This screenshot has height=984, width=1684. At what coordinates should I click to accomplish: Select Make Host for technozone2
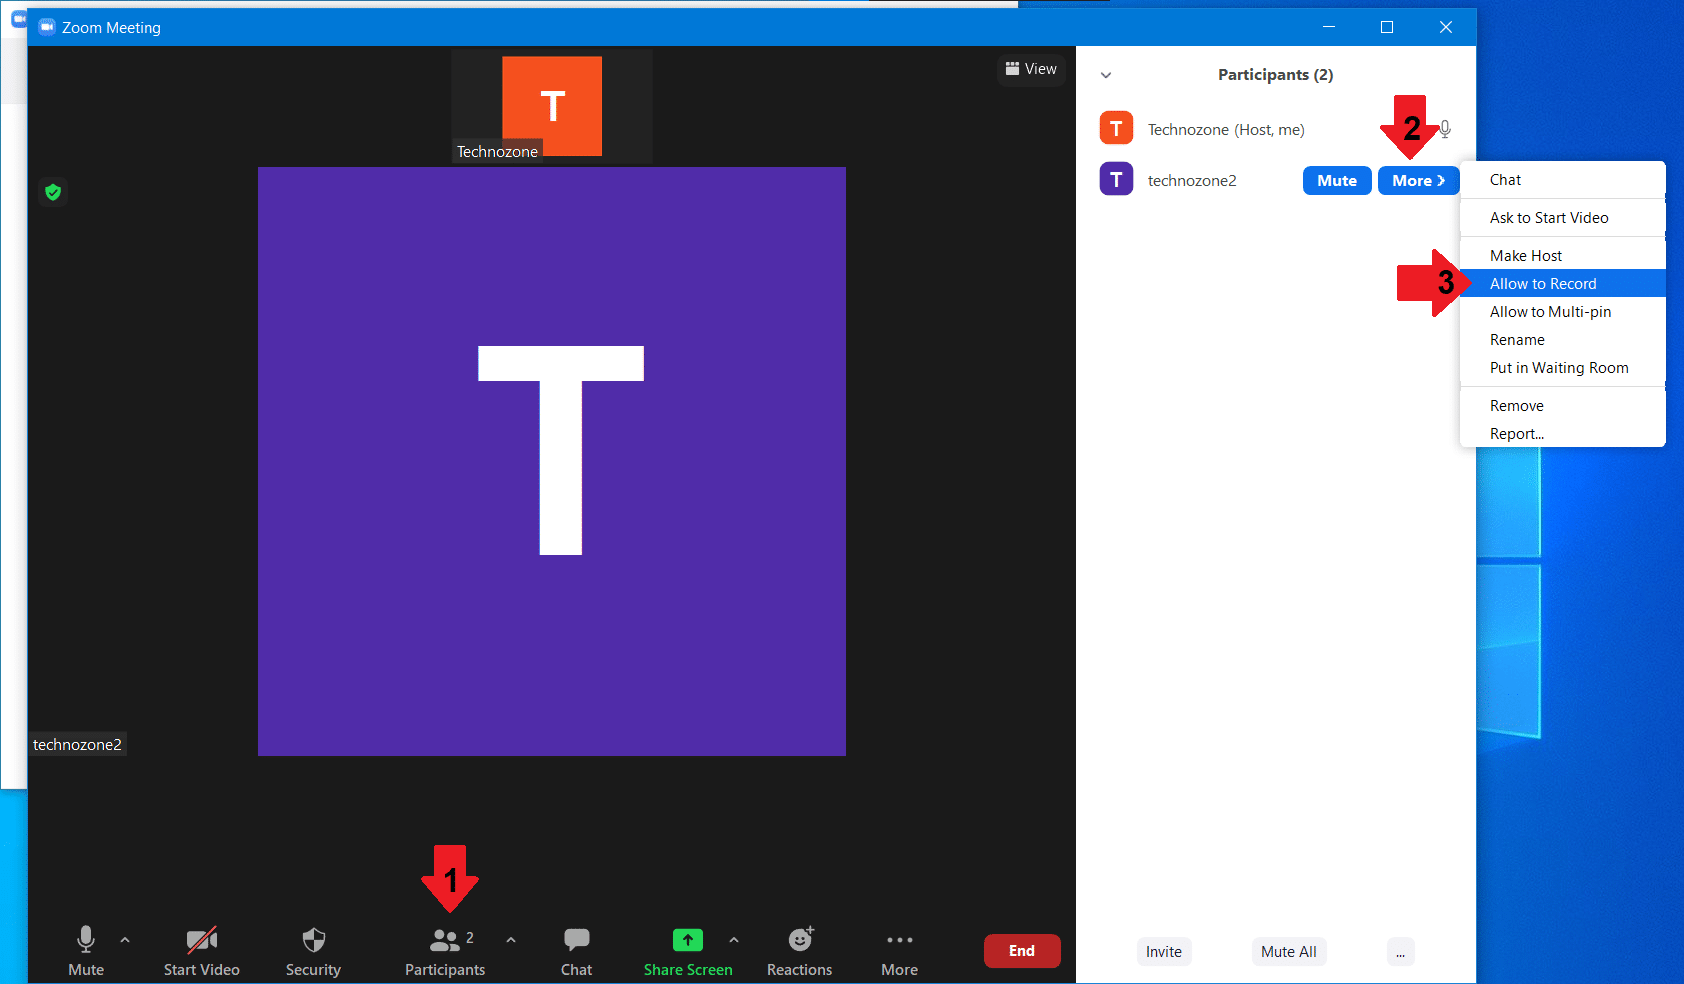[1563, 256]
